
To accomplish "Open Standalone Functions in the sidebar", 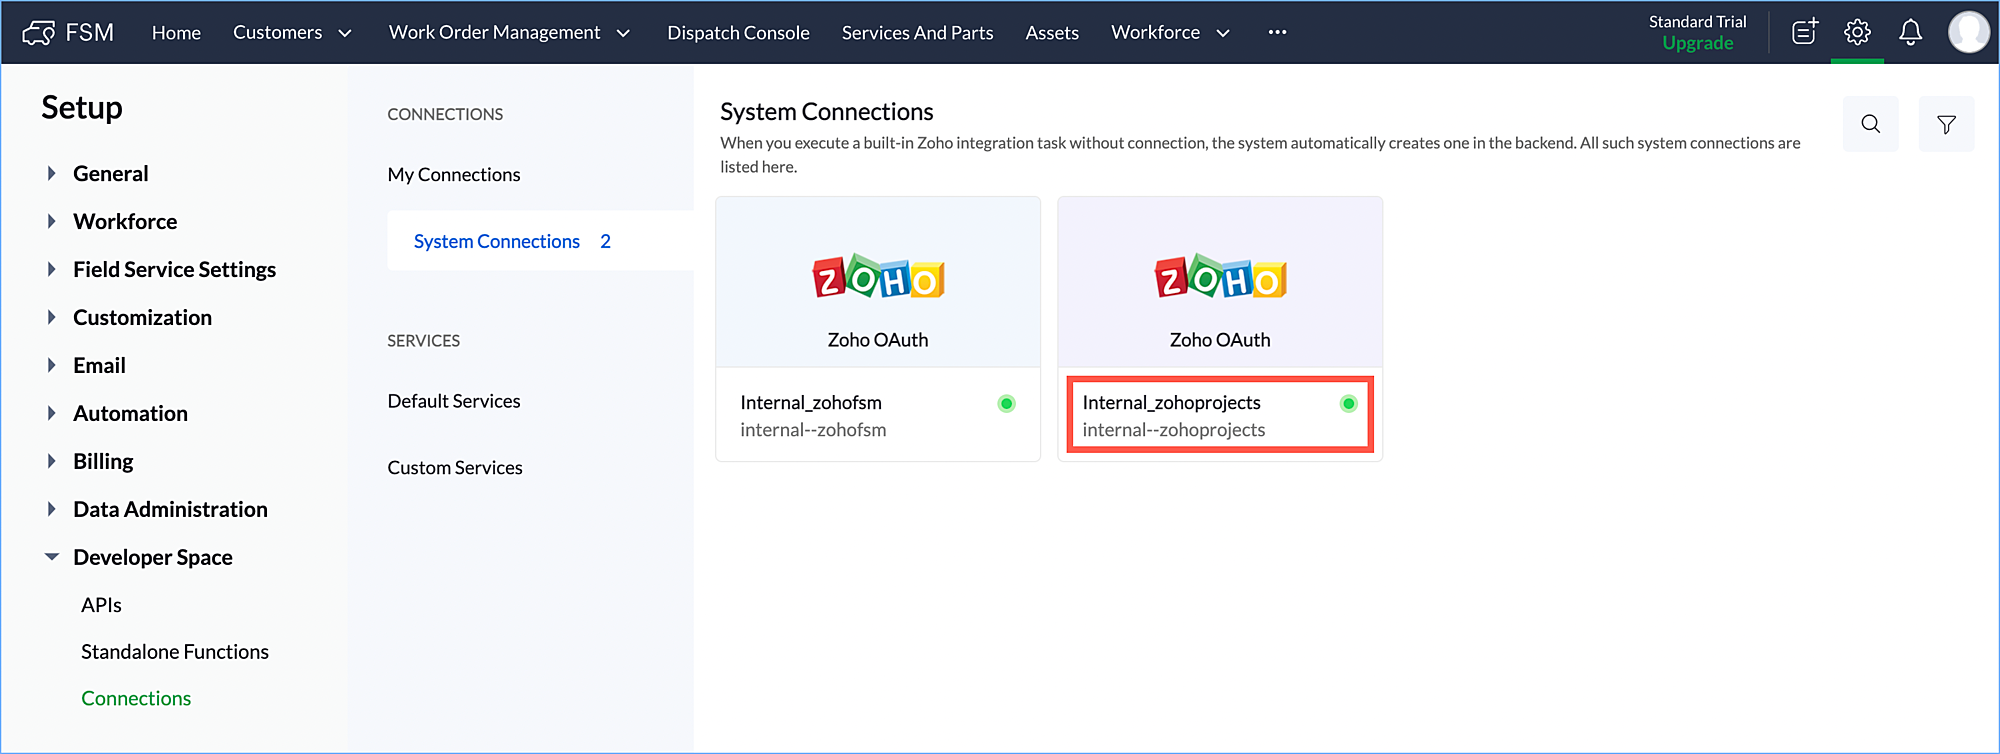I will (x=175, y=652).
